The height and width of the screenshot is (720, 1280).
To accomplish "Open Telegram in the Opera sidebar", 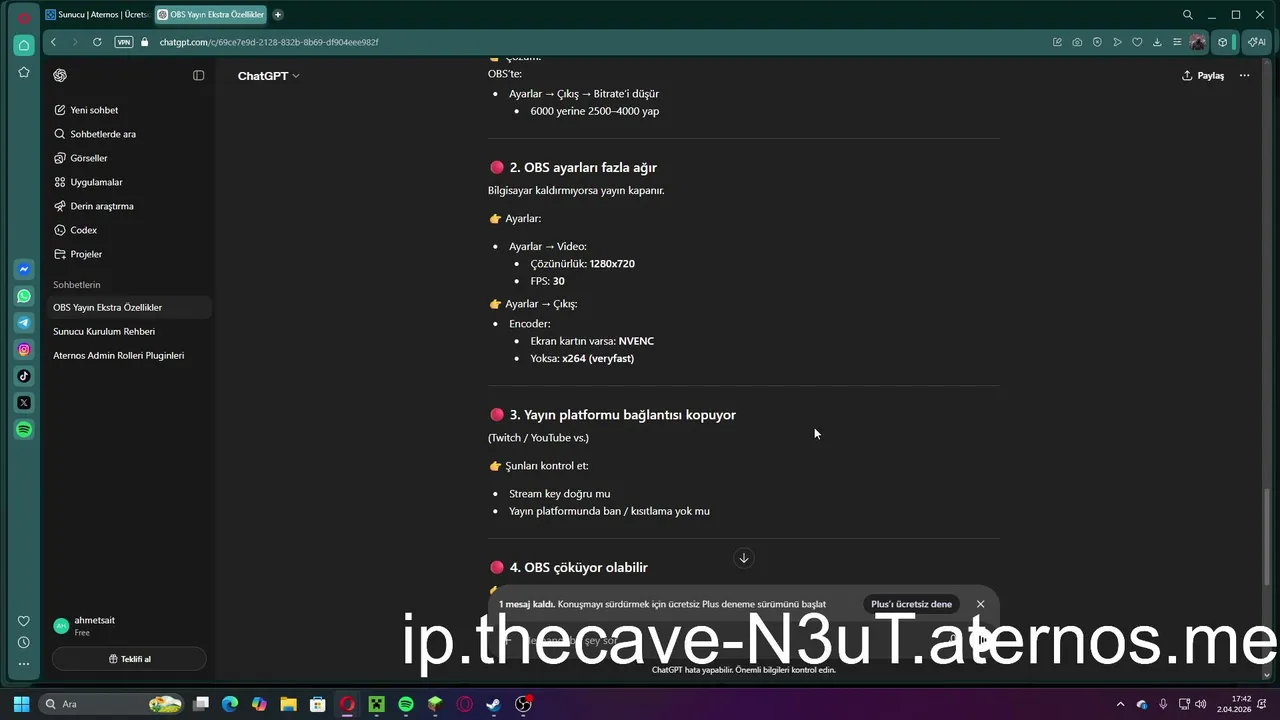I will click(24, 323).
